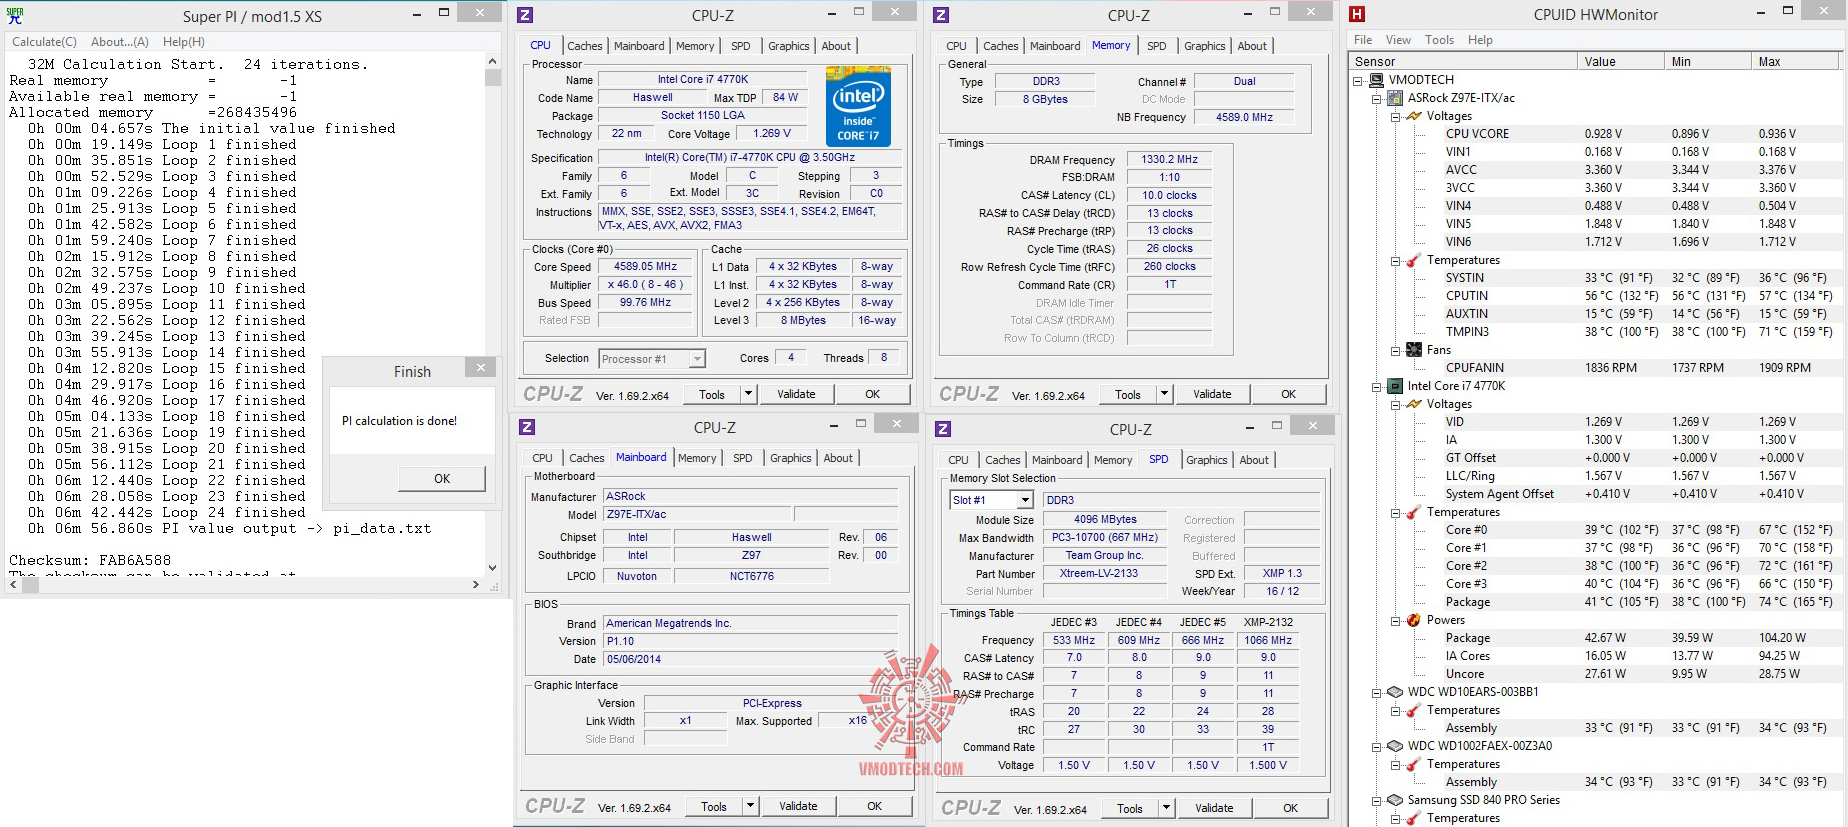Click the Z icon of the CPU-Z Memory window

click(x=940, y=15)
